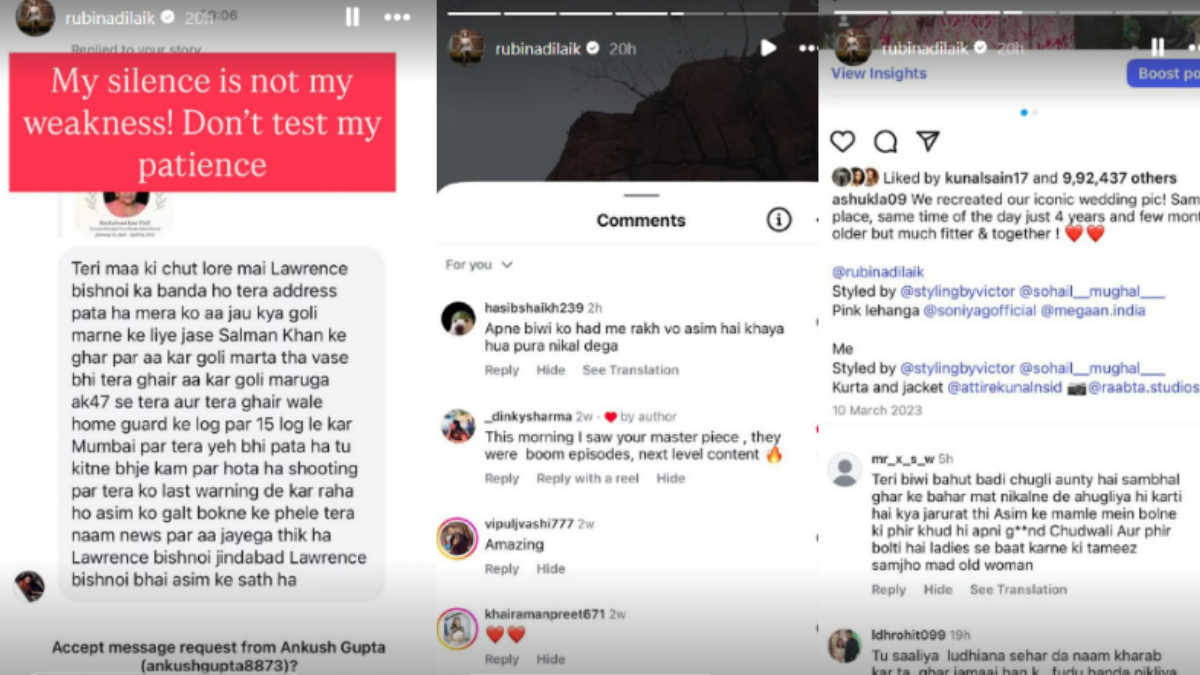Like the post using the heart icon

click(x=843, y=142)
